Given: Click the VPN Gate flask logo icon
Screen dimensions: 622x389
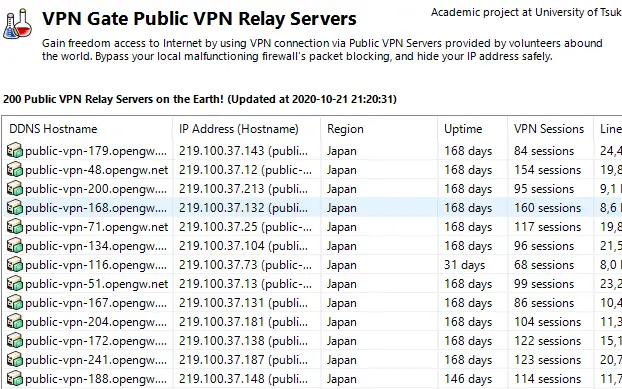Looking at the screenshot, I should pos(17,23).
